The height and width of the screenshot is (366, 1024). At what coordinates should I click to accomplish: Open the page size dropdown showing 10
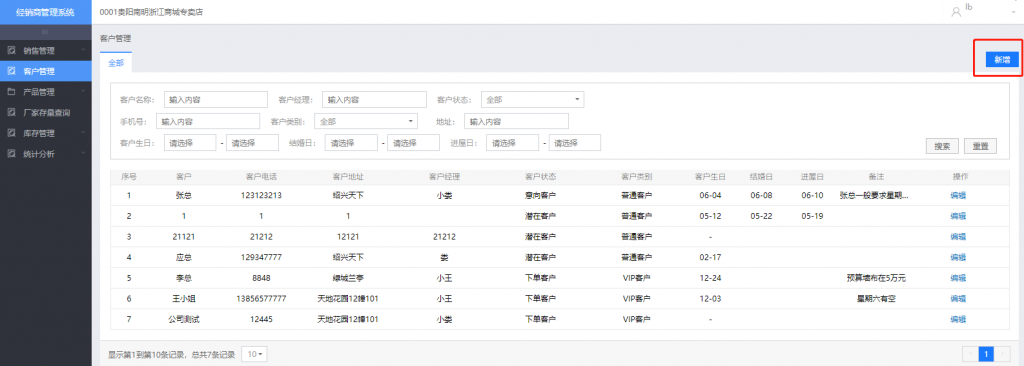(254, 354)
